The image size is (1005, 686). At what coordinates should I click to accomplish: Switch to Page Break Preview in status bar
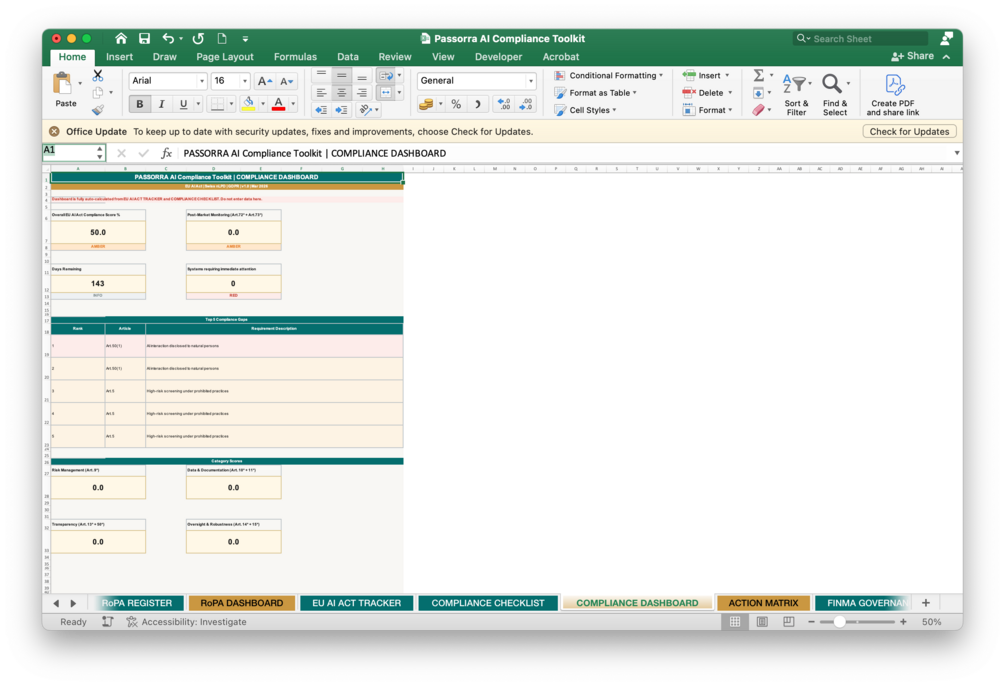tap(789, 622)
